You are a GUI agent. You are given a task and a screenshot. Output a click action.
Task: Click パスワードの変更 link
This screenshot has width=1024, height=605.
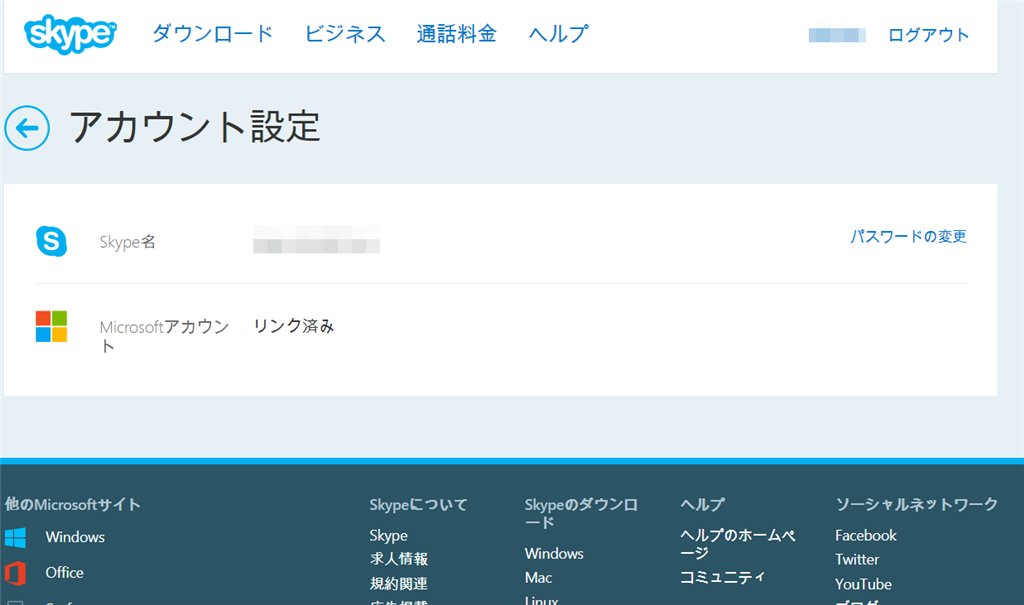coord(908,237)
